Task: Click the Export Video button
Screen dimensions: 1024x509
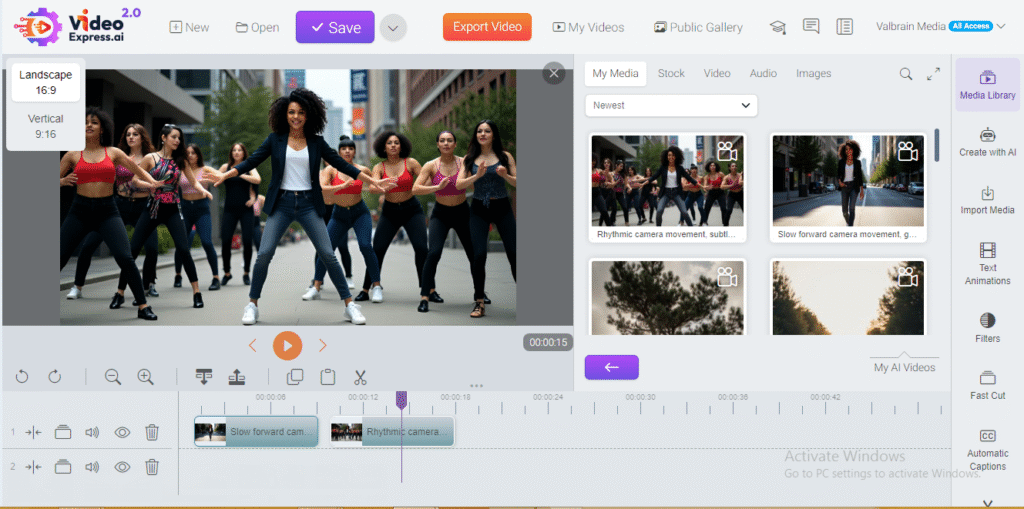Action: pos(487,27)
